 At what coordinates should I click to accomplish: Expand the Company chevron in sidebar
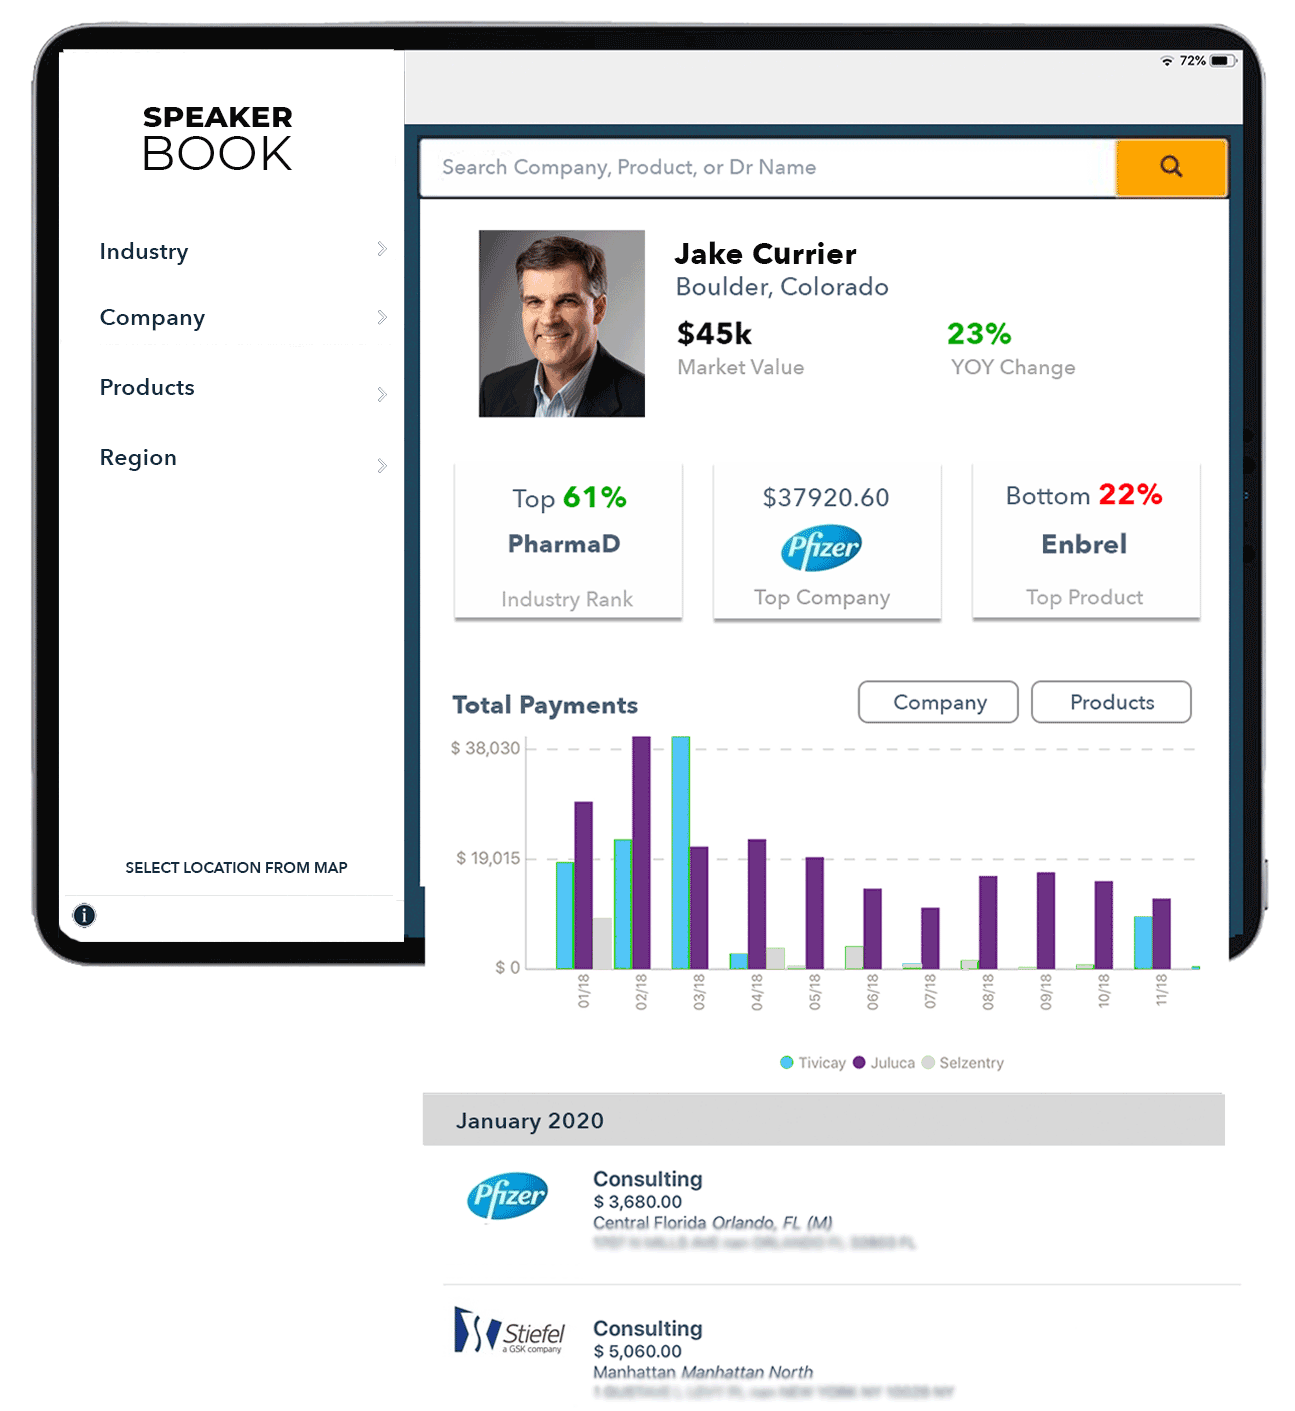(x=382, y=317)
